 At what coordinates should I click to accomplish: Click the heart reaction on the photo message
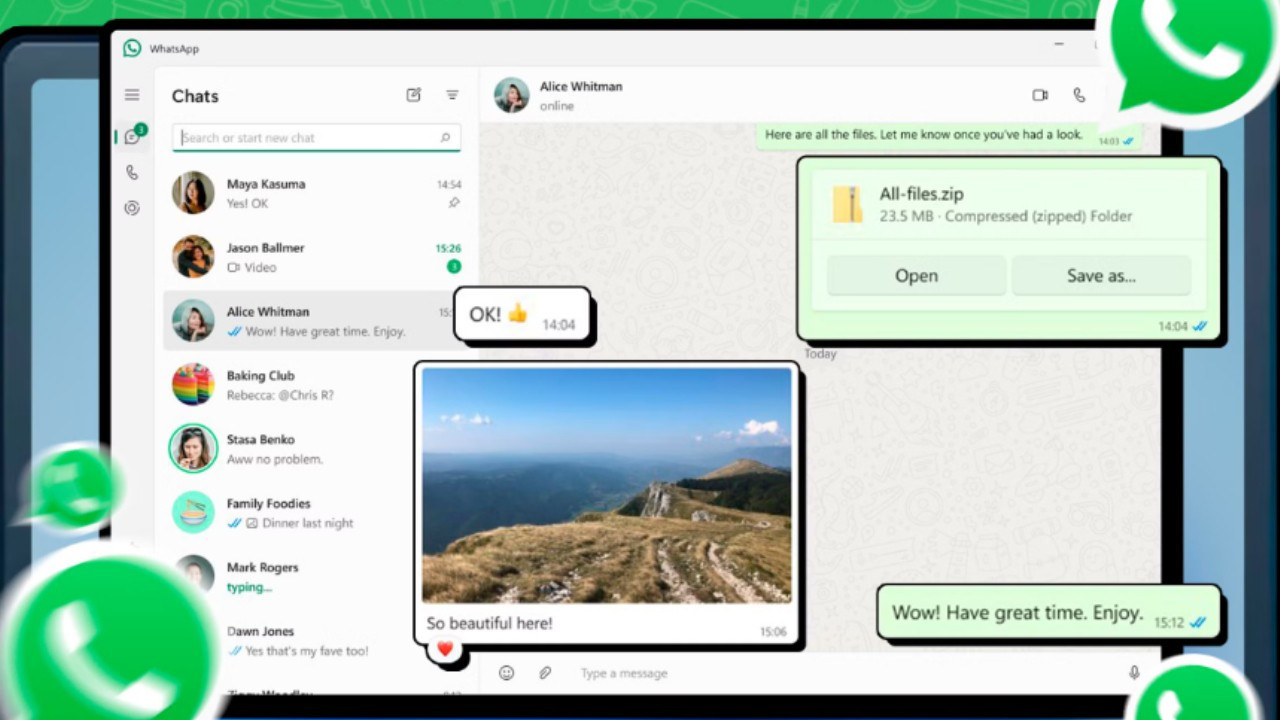click(x=444, y=649)
